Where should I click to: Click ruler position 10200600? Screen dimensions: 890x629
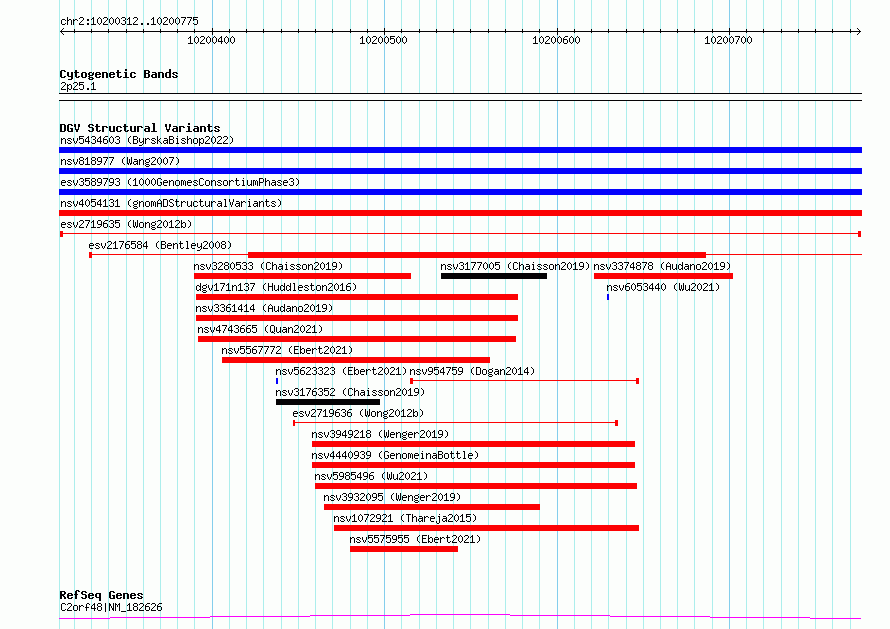coord(556,40)
